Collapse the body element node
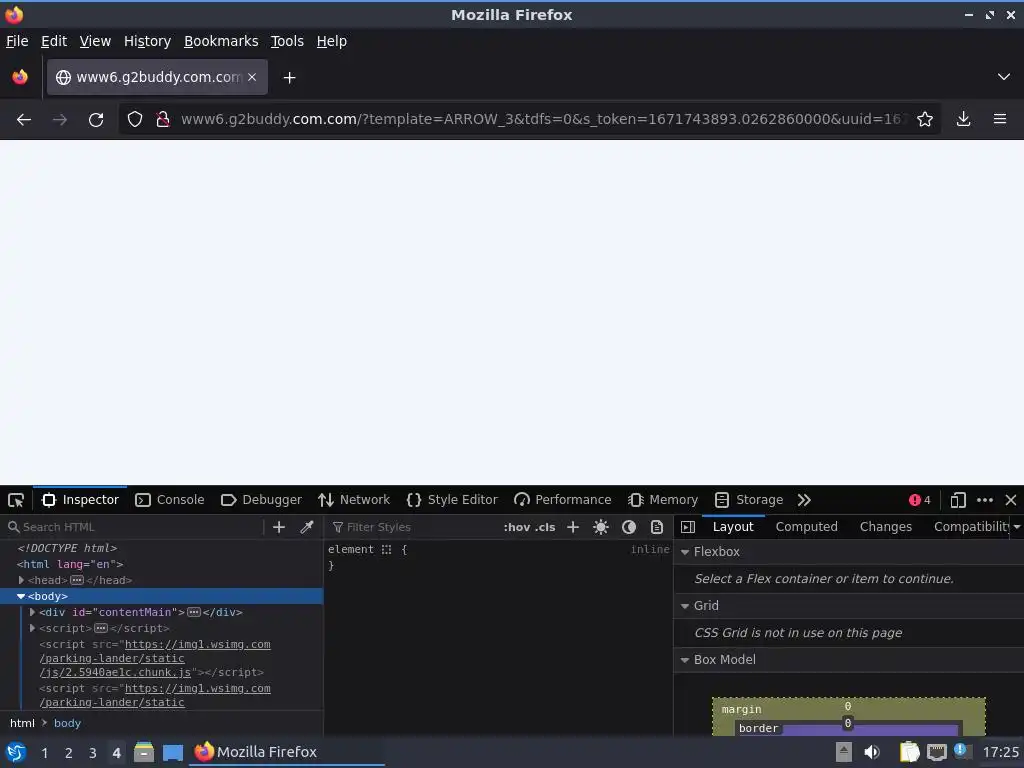The width and height of the screenshot is (1024, 768). 21,596
